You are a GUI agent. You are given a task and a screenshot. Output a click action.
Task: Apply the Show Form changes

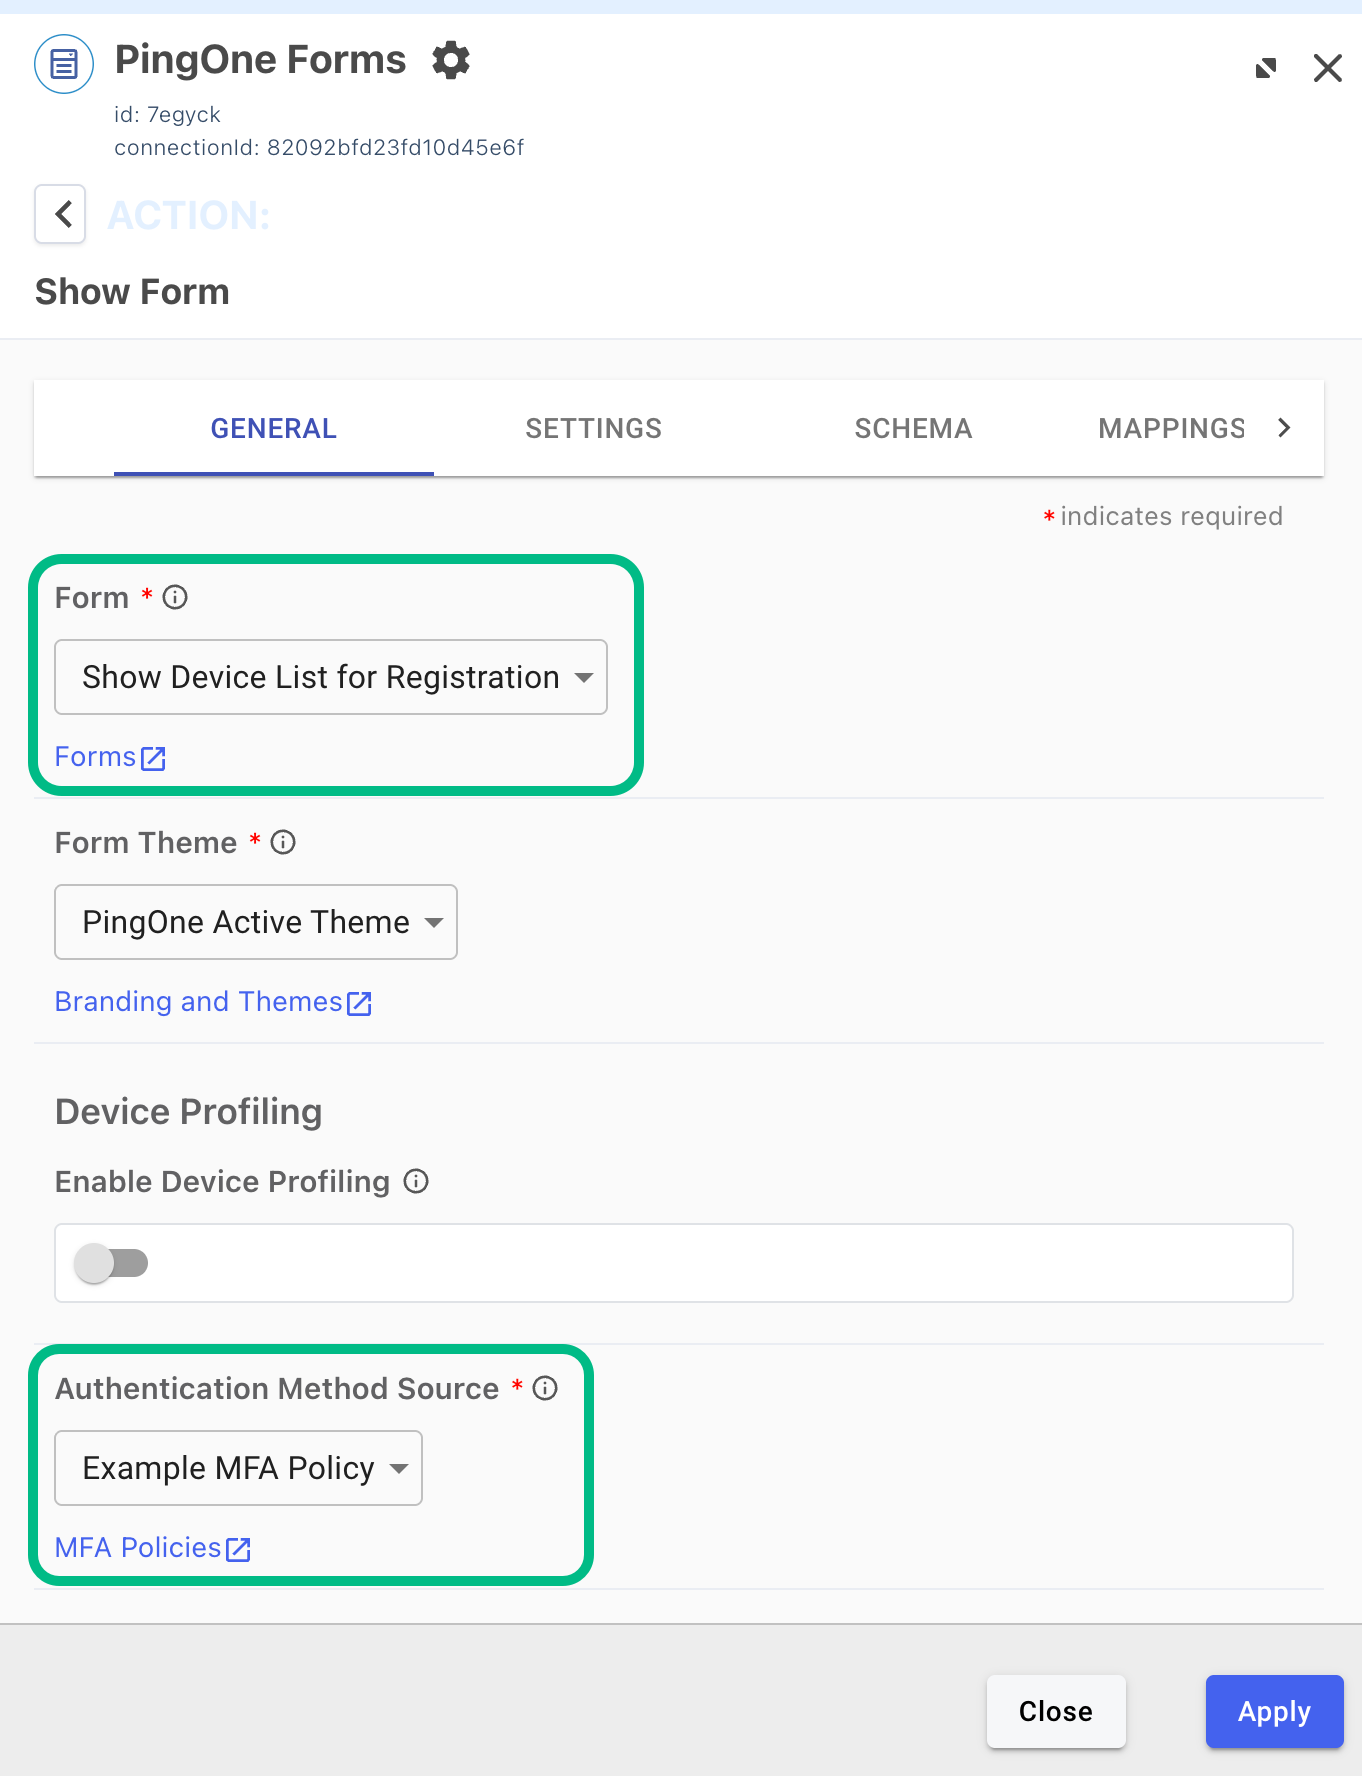(x=1274, y=1711)
